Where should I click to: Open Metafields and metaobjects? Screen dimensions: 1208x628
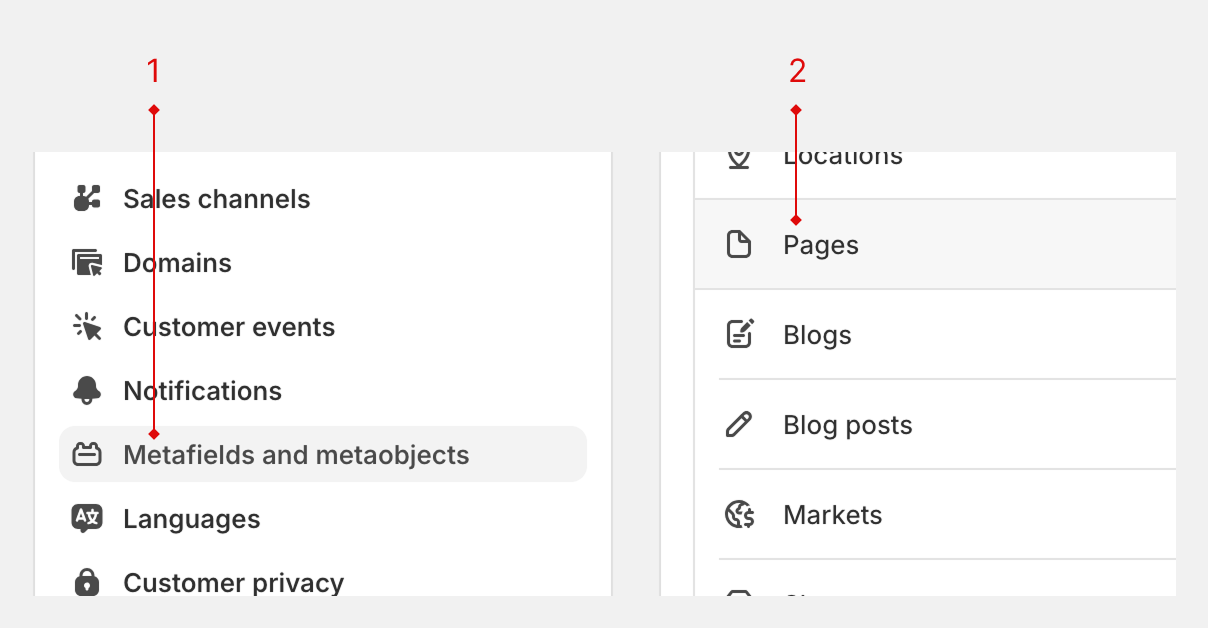tap(296, 455)
